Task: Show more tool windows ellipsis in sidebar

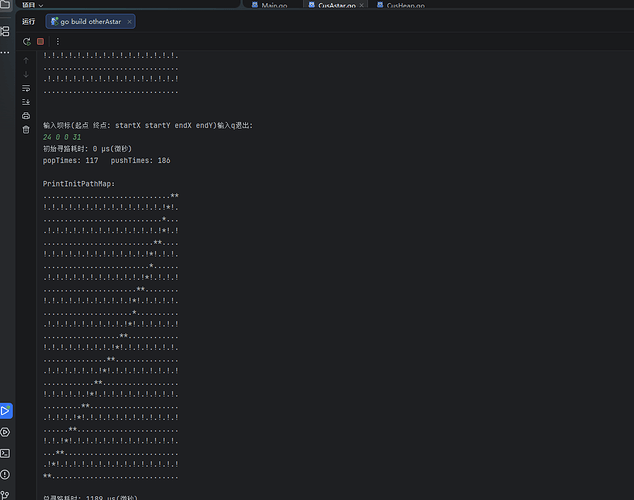Action: point(5,53)
